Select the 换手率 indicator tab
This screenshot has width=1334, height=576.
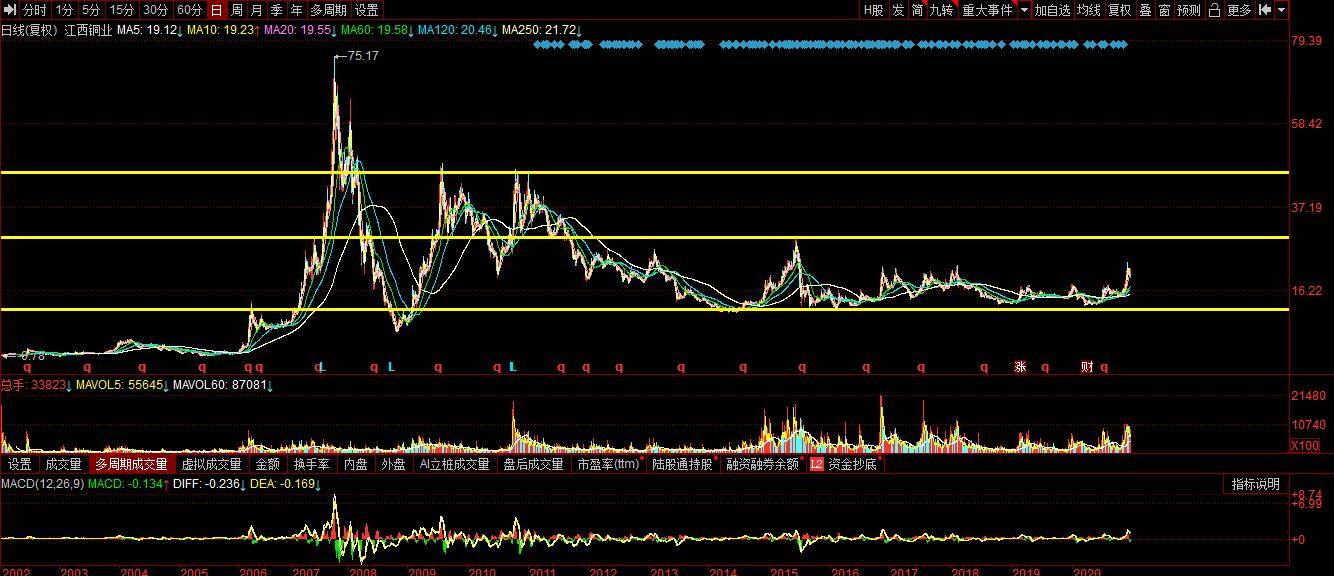[312, 464]
